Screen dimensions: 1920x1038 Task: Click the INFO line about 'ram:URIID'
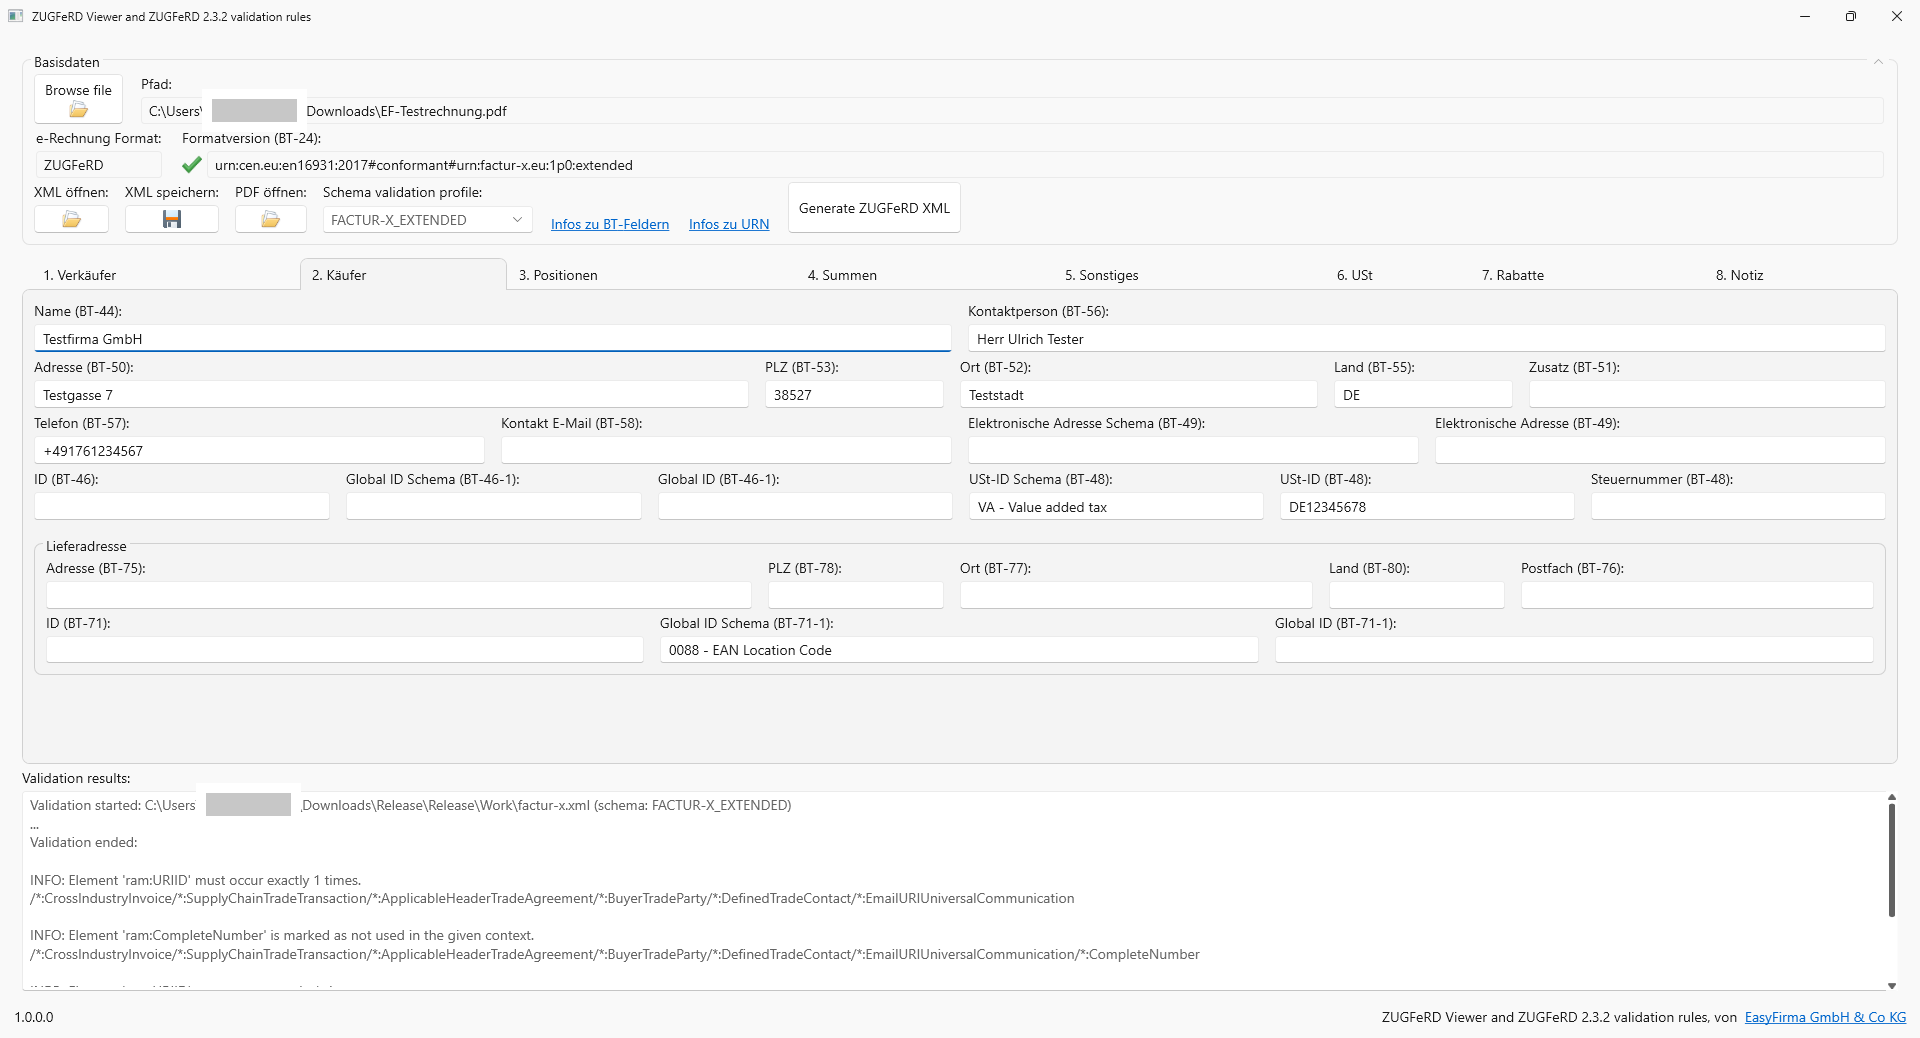pos(195,880)
